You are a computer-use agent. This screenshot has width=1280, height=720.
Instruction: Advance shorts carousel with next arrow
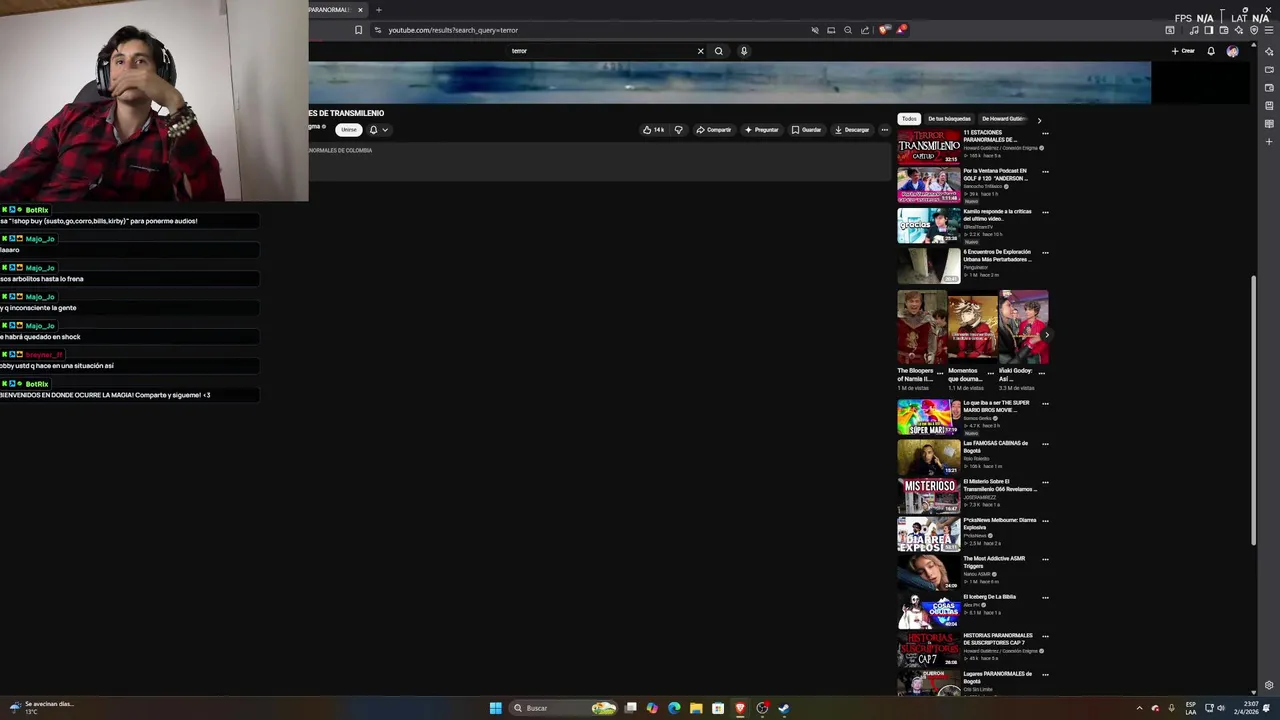(1046, 335)
